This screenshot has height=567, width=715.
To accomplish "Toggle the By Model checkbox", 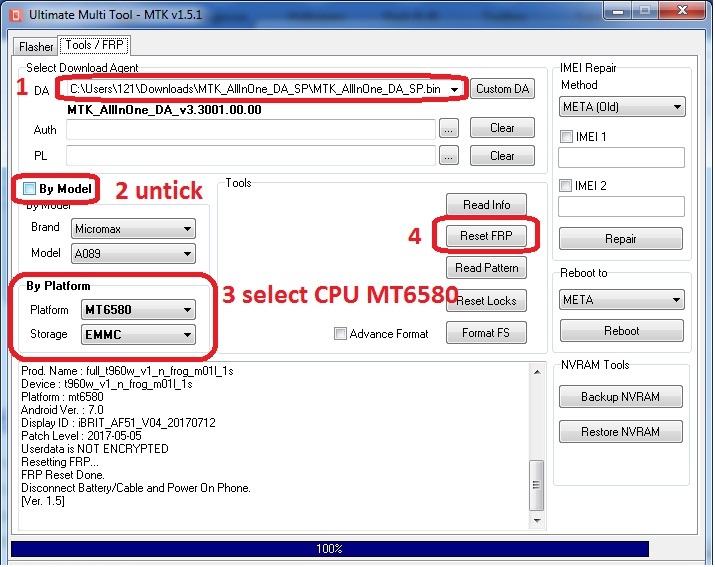I will tap(29, 188).
